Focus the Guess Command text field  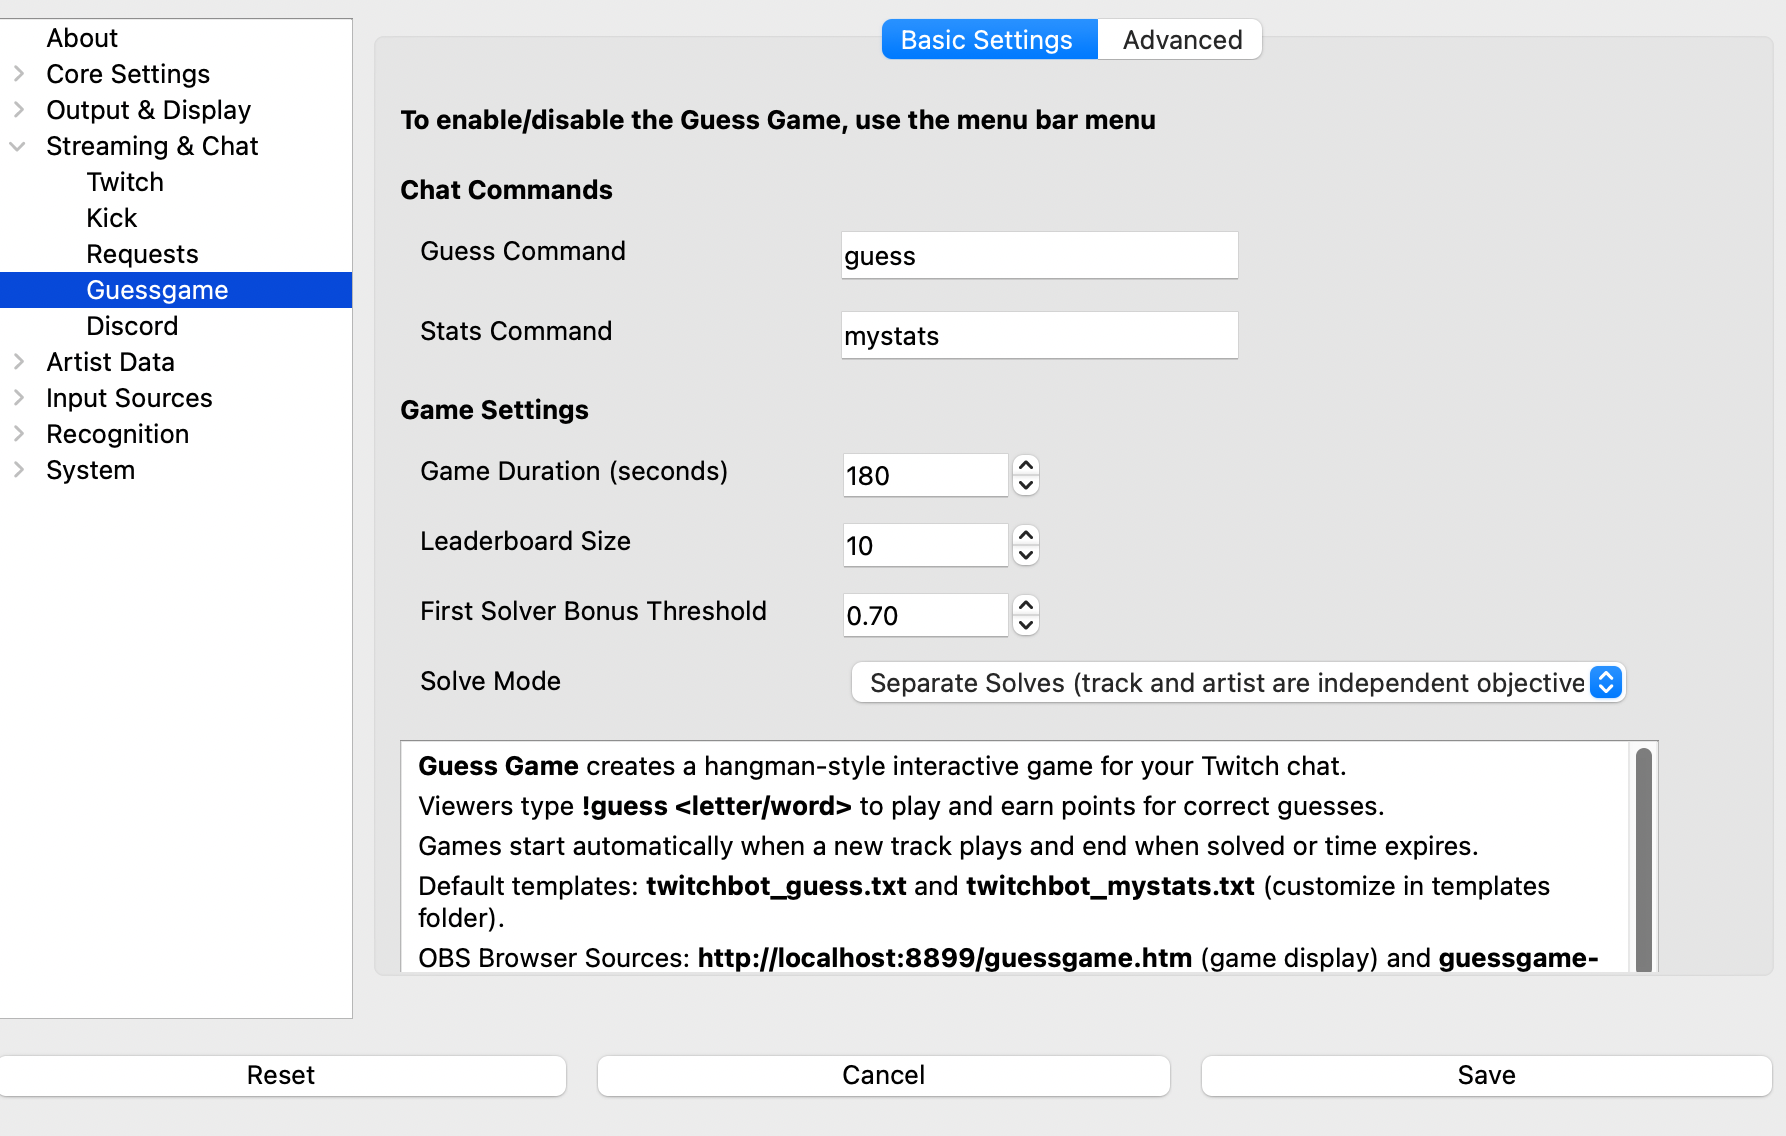point(1039,256)
